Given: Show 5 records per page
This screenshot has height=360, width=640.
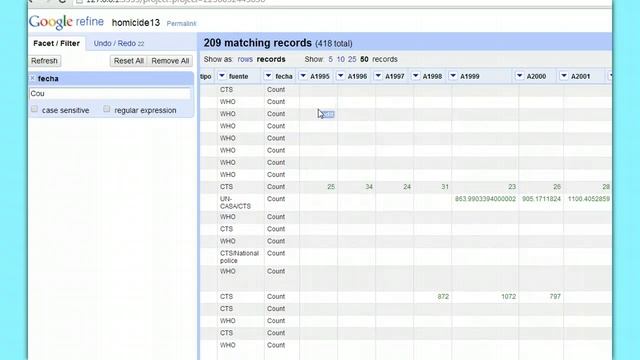Looking at the screenshot, I should tap(331, 59).
